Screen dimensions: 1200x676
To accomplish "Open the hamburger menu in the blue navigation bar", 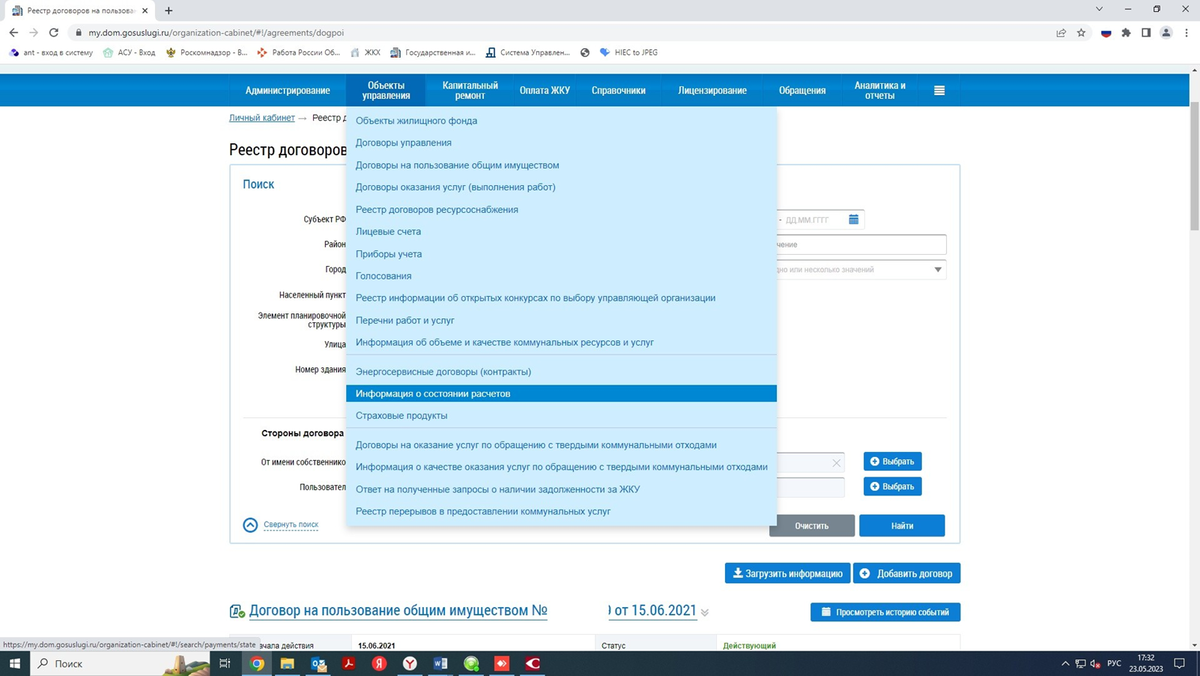I will 938,89.
